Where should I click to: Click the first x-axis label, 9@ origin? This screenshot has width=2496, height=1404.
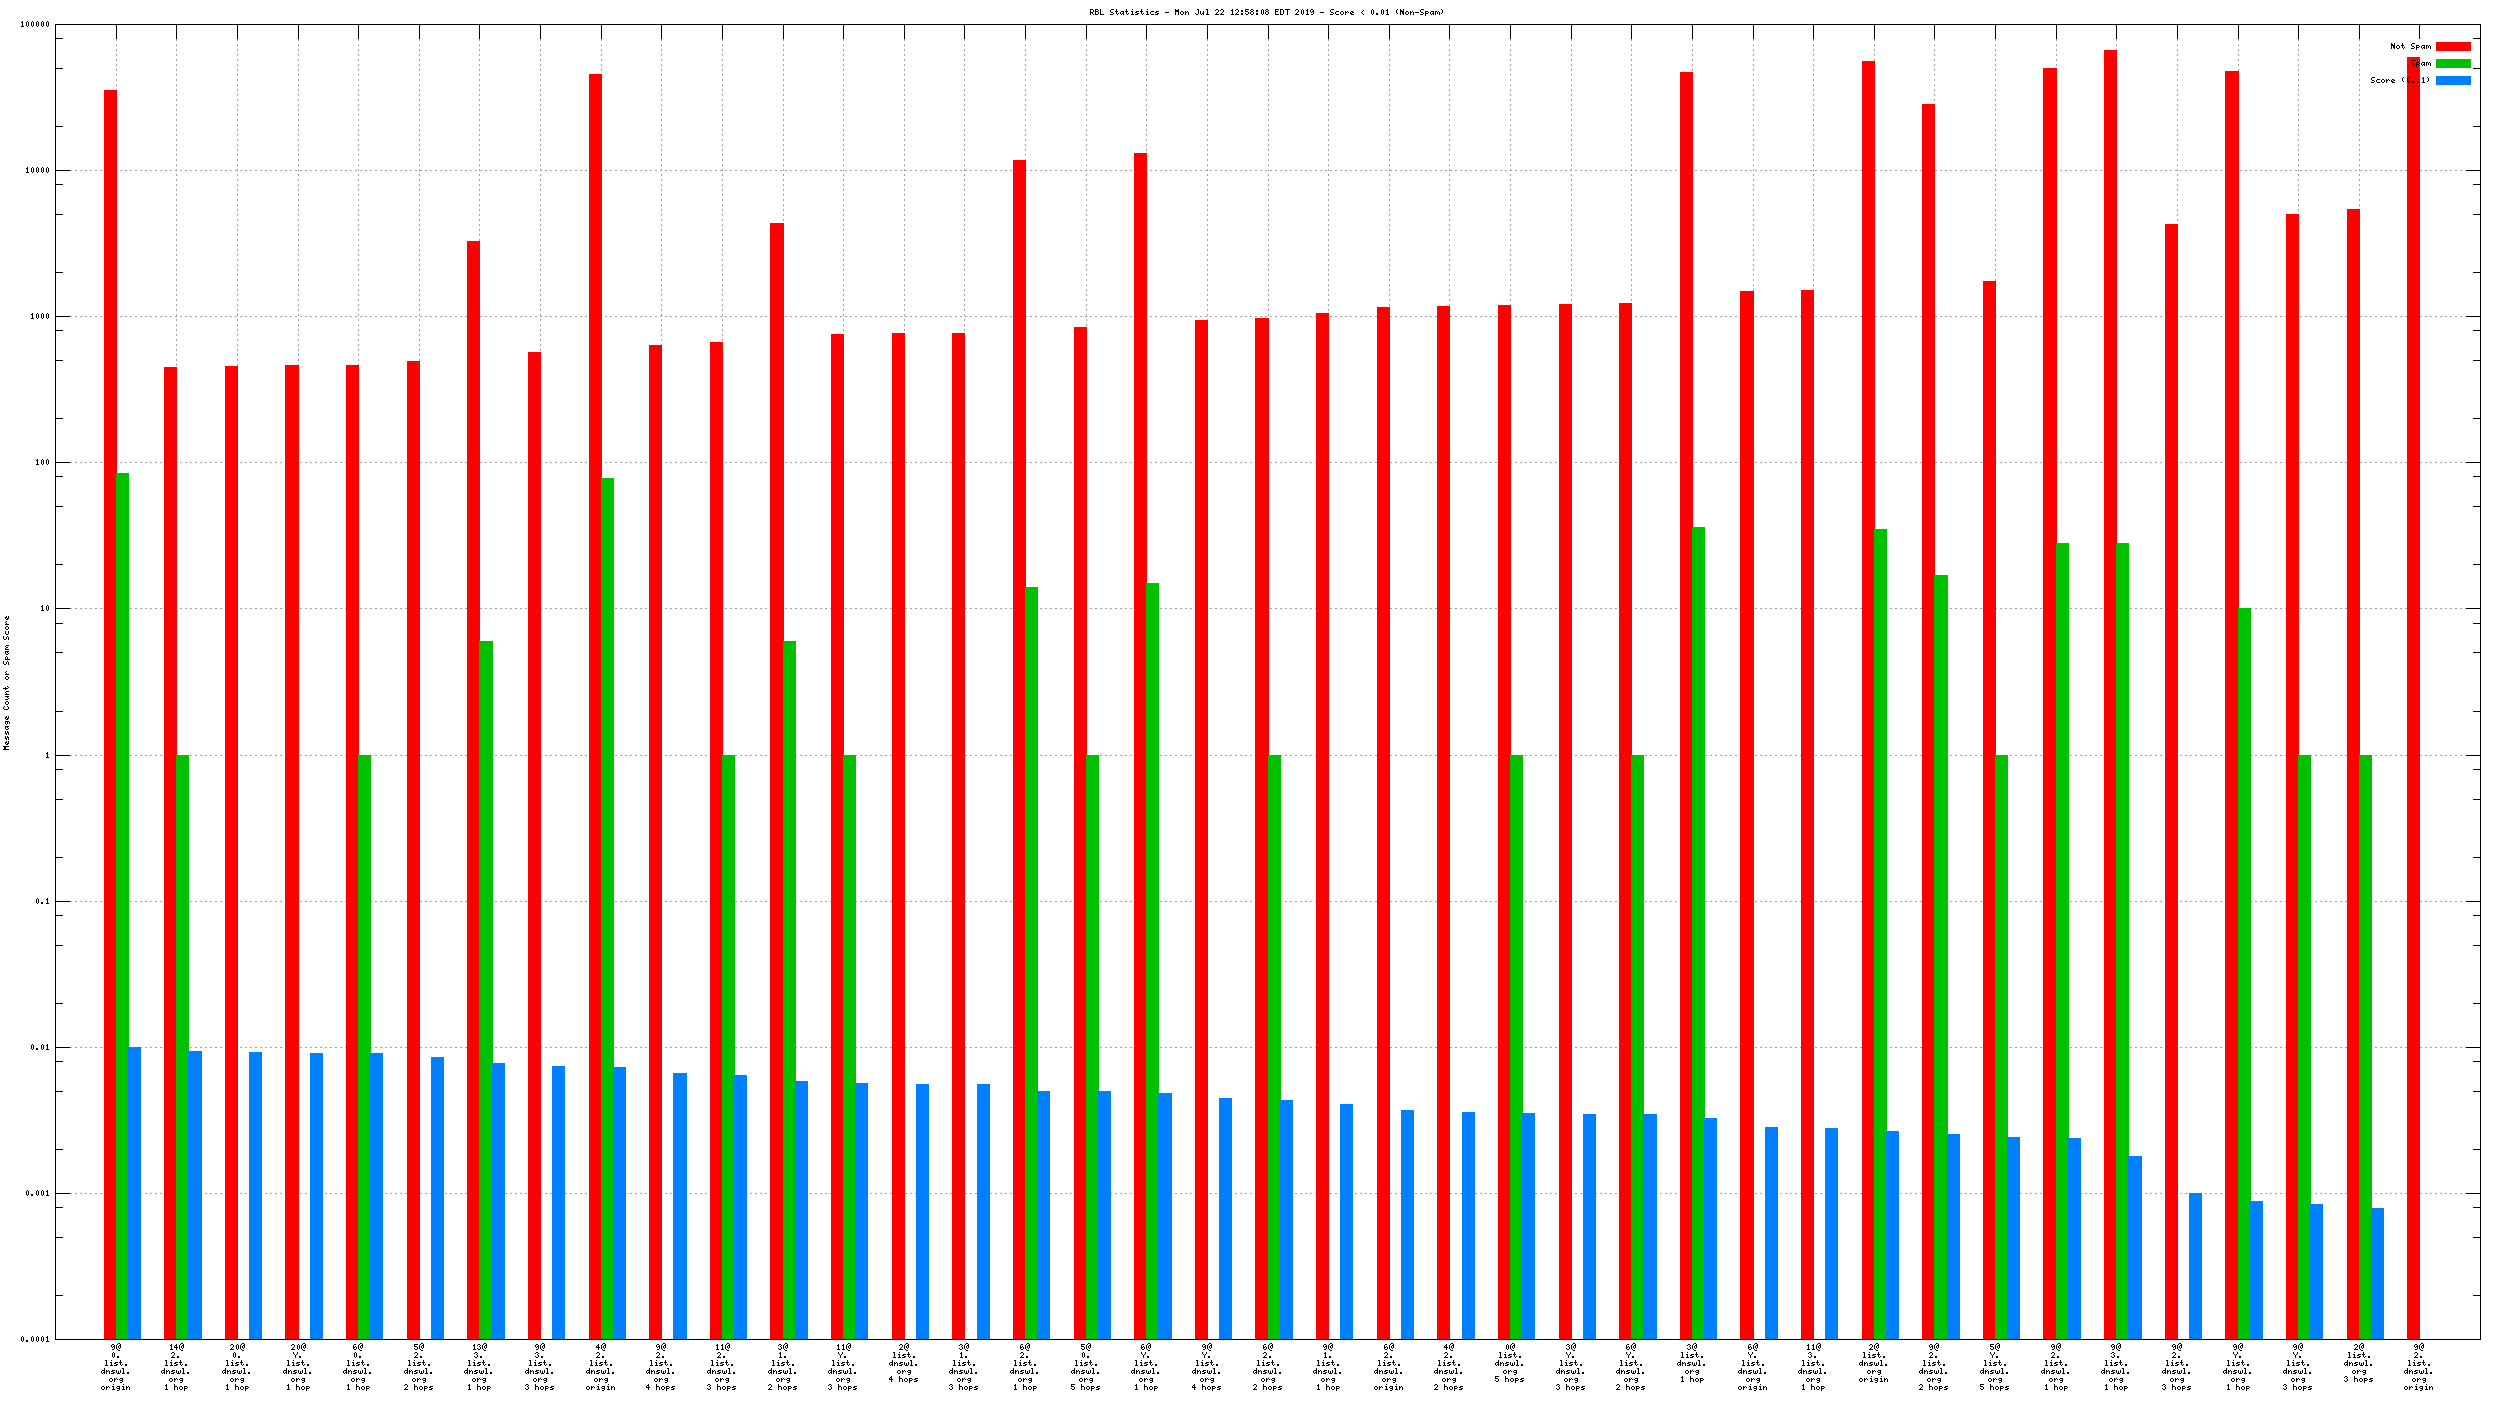116,1367
